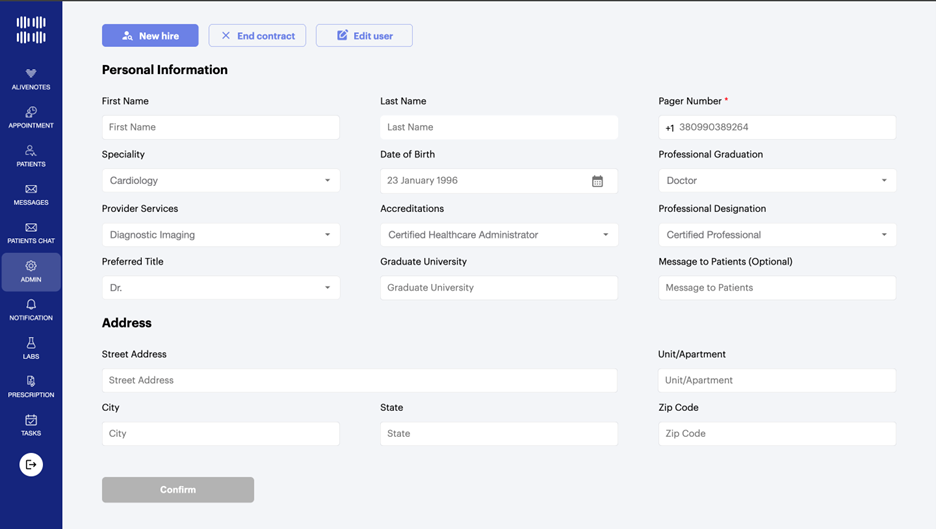
Task: Open the Preferred Title dropdown
Action: pos(220,288)
